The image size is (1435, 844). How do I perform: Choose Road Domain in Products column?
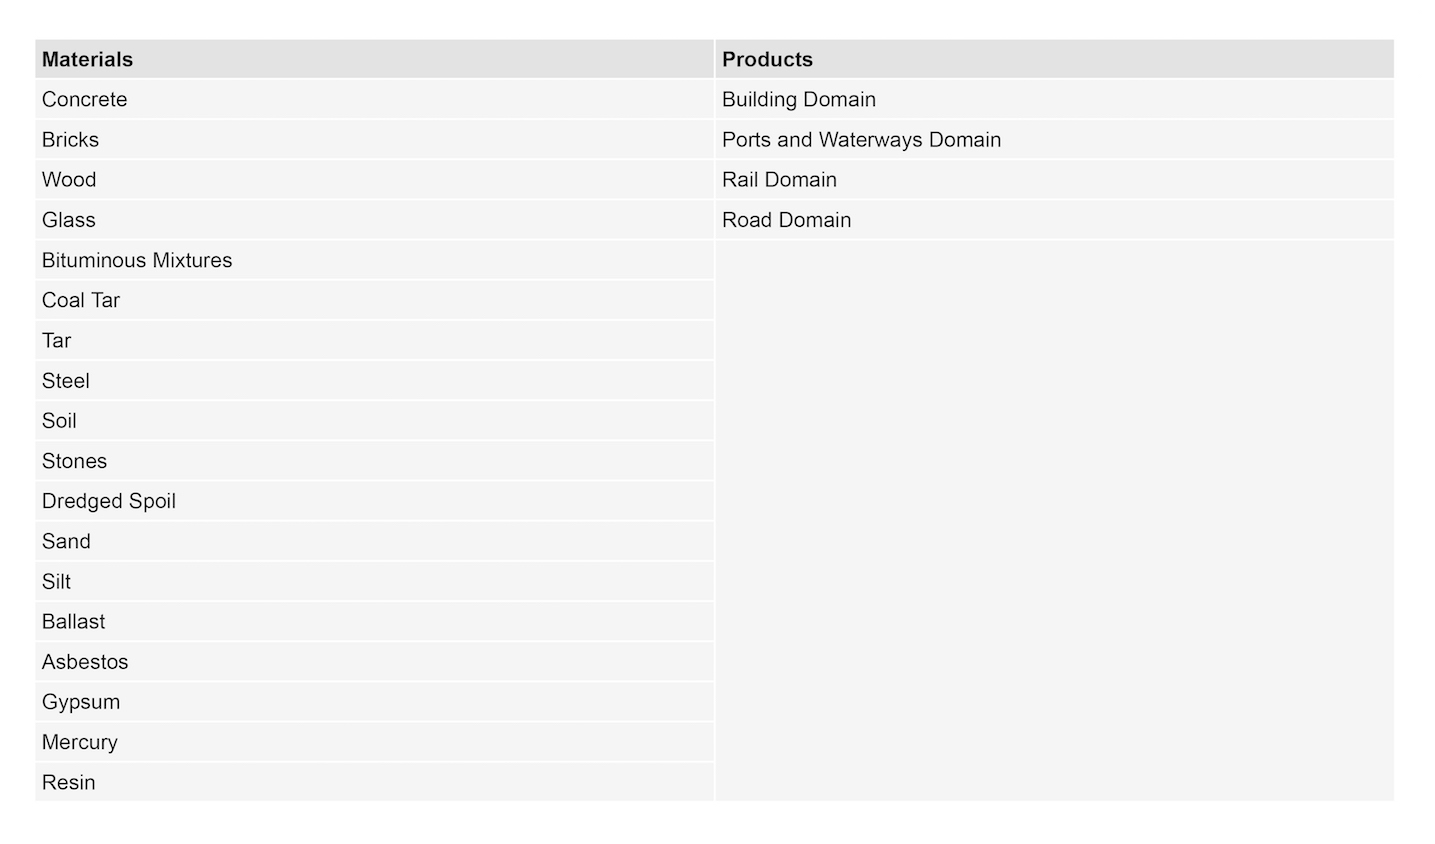point(786,220)
